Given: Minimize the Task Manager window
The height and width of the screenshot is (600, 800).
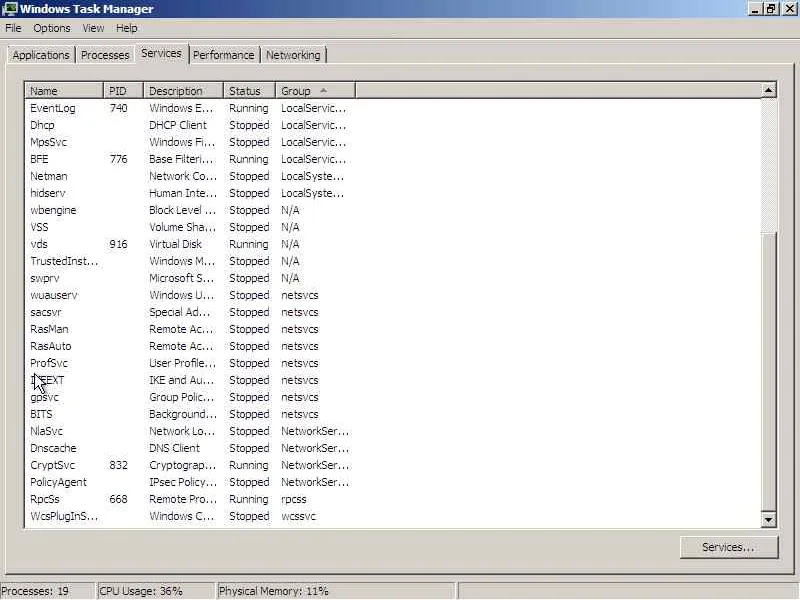Looking at the screenshot, I should (756, 9).
